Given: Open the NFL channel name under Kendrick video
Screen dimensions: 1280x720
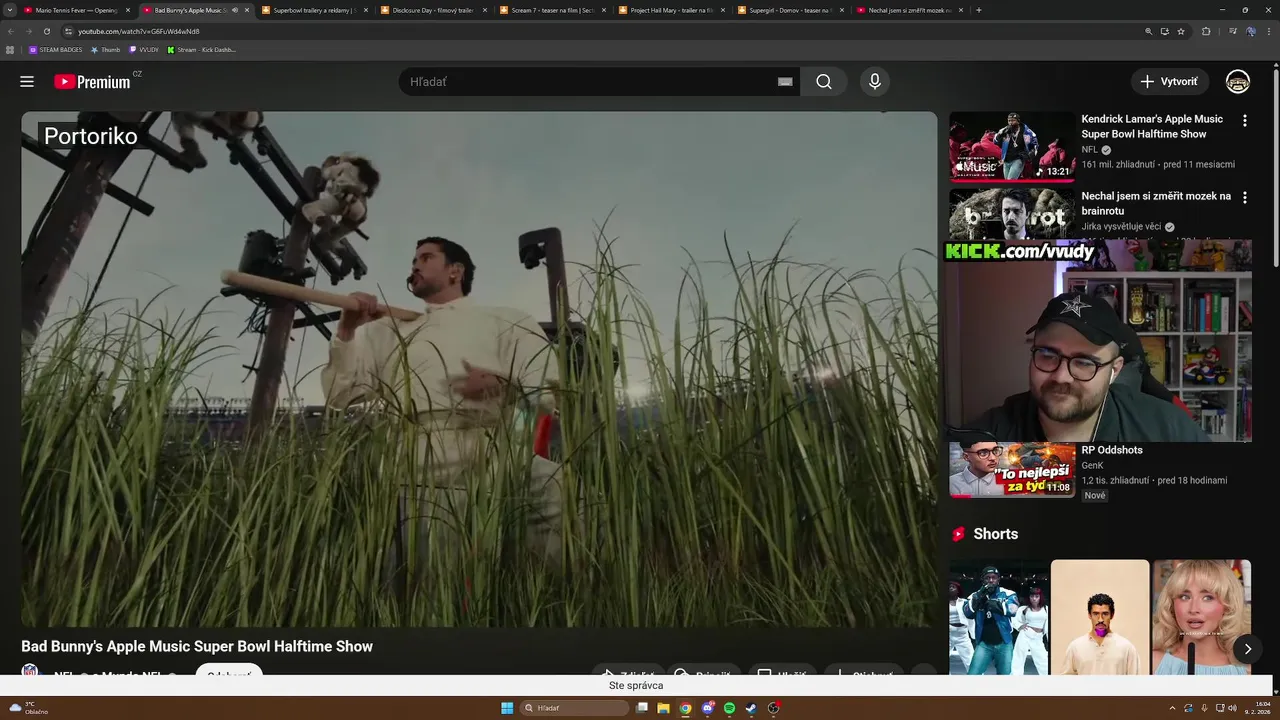Looking at the screenshot, I should click(x=1089, y=150).
